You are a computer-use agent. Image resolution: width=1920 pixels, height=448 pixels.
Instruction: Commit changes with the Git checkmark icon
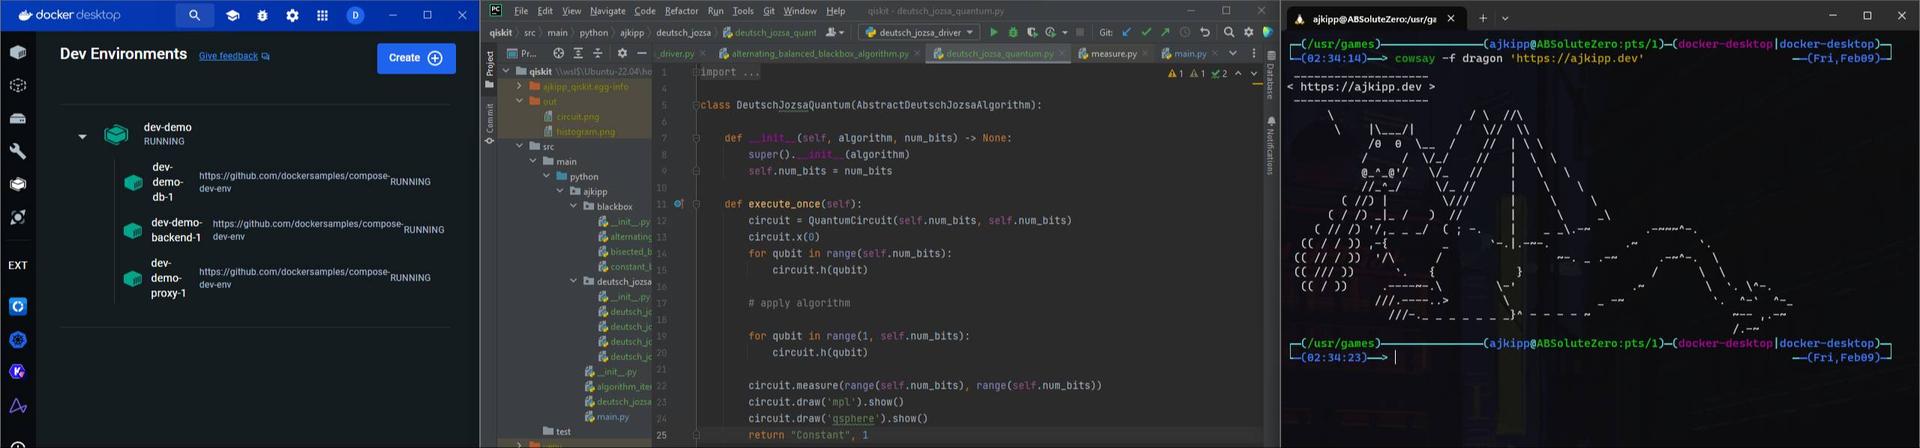[x=1146, y=32]
